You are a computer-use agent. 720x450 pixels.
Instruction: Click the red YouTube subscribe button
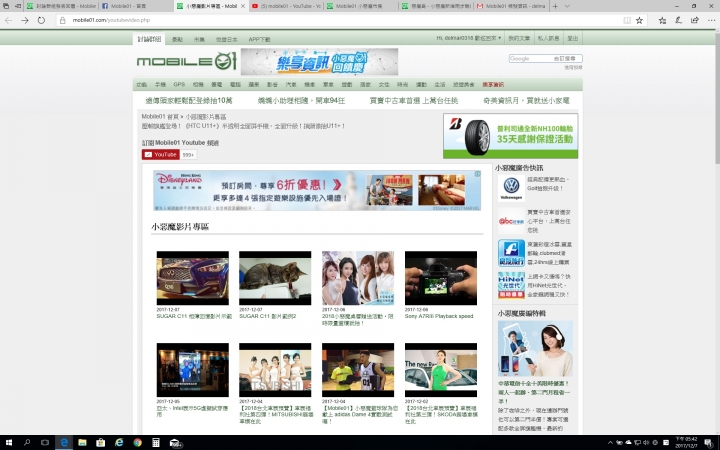pyautogui.click(x=161, y=155)
